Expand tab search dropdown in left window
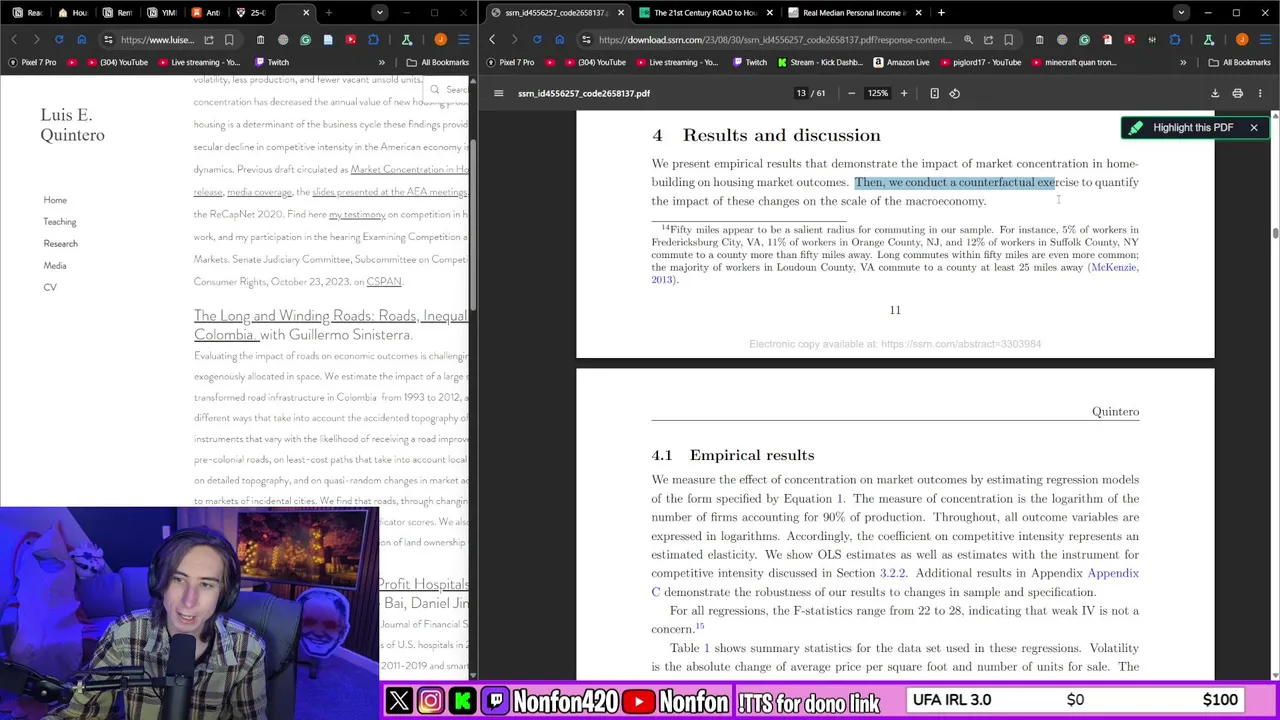 coord(379,13)
